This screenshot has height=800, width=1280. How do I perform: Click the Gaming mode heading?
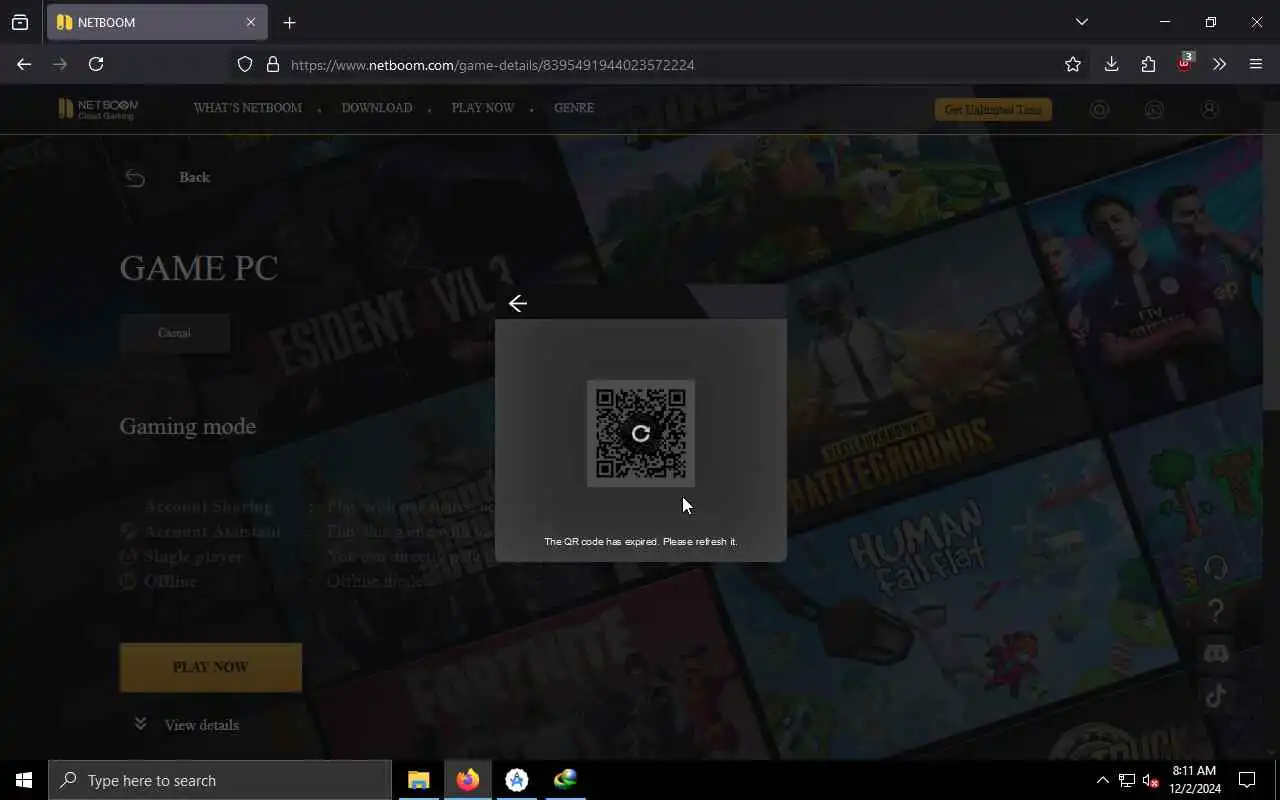[x=187, y=426]
